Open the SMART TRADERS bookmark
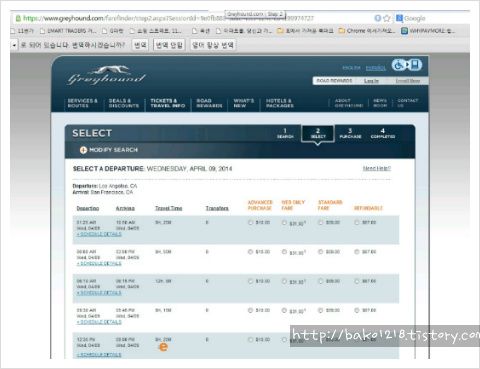480x369 pixels. [68, 31]
